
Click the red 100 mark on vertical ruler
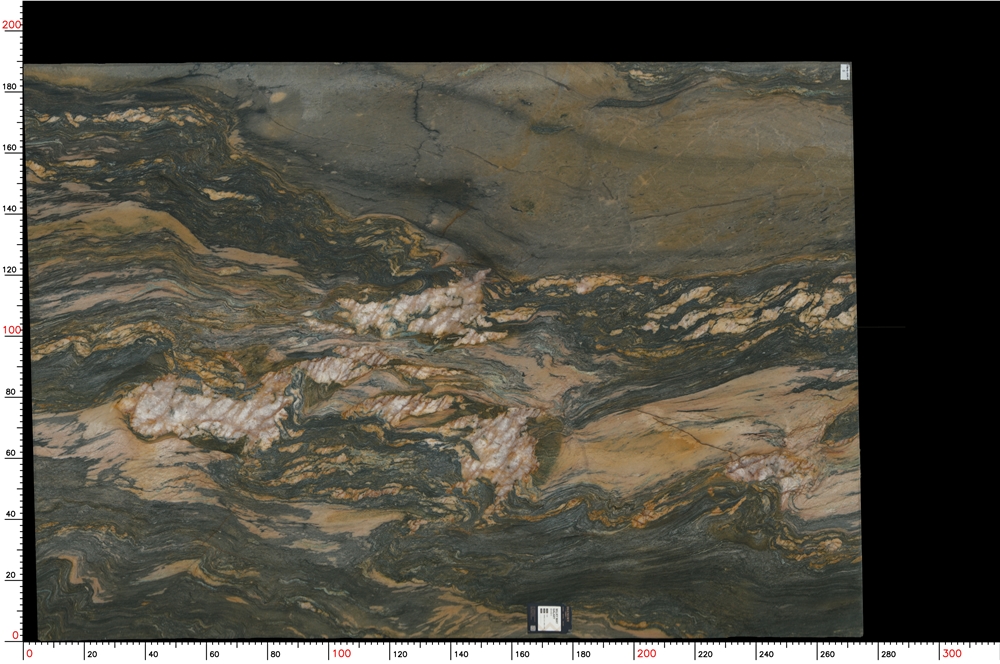pyautogui.click(x=11, y=330)
